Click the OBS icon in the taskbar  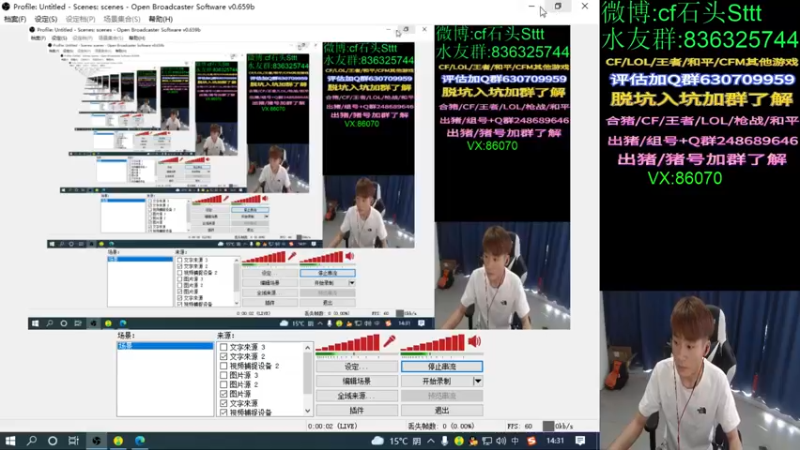tap(96, 440)
